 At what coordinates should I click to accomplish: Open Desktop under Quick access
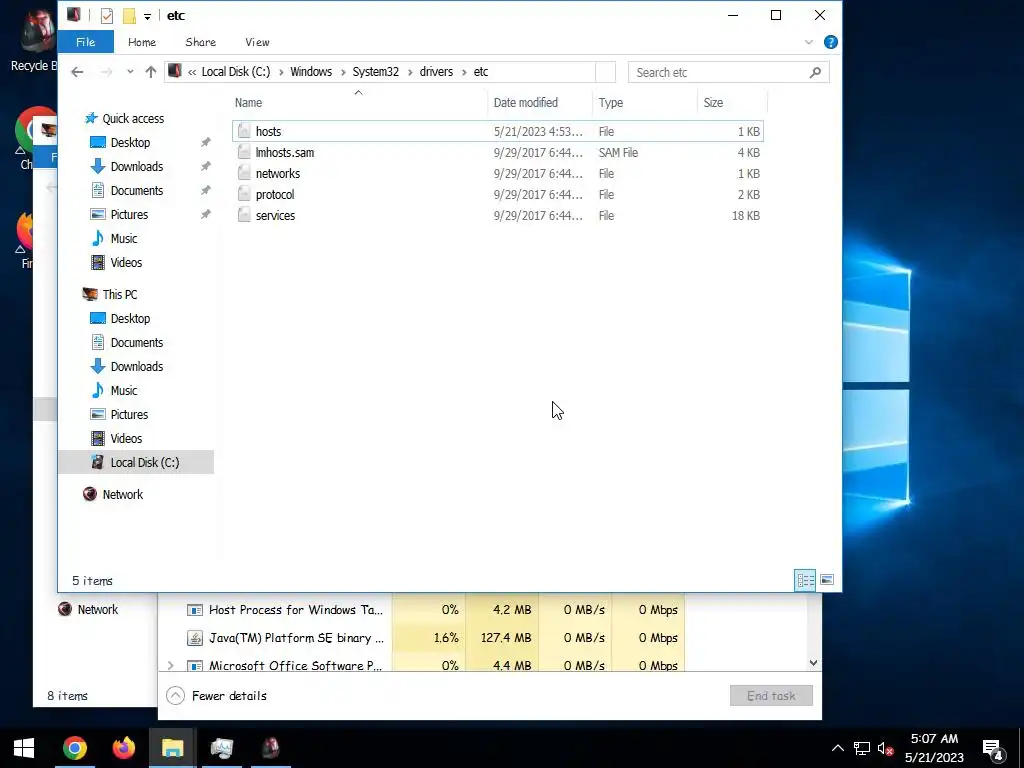tap(130, 142)
